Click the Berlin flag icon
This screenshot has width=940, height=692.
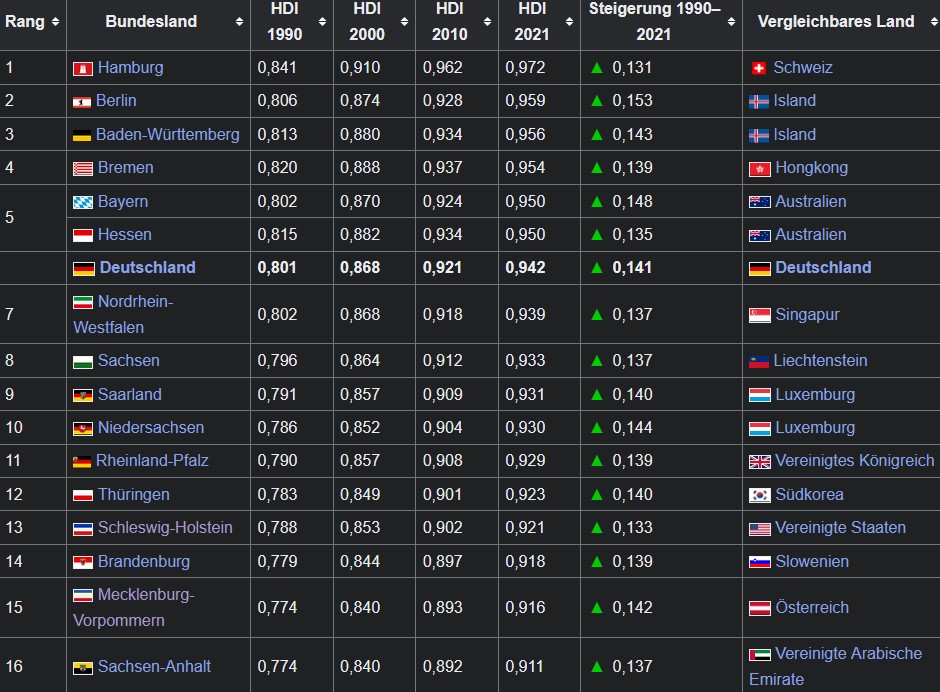[x=82, y=102]
